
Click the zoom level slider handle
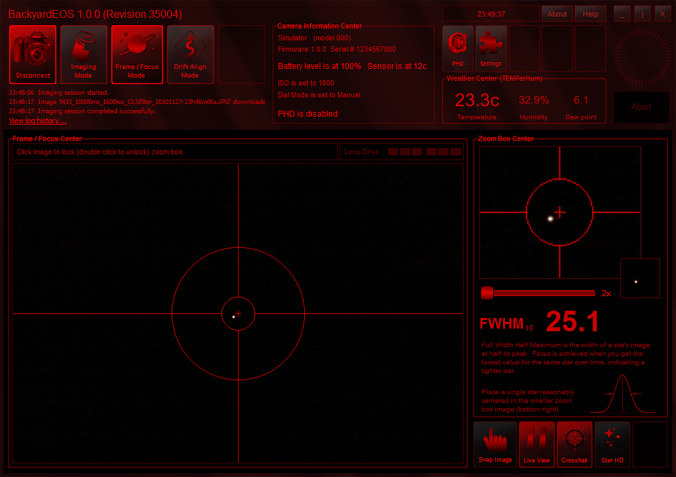(x=487, y=293)
